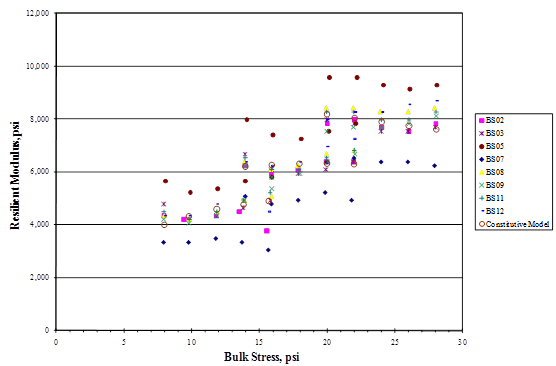The height and width of the screenshot is (366, 556).
Task: Click the BS02 pink square legend marker
Action: pos(482,121)
